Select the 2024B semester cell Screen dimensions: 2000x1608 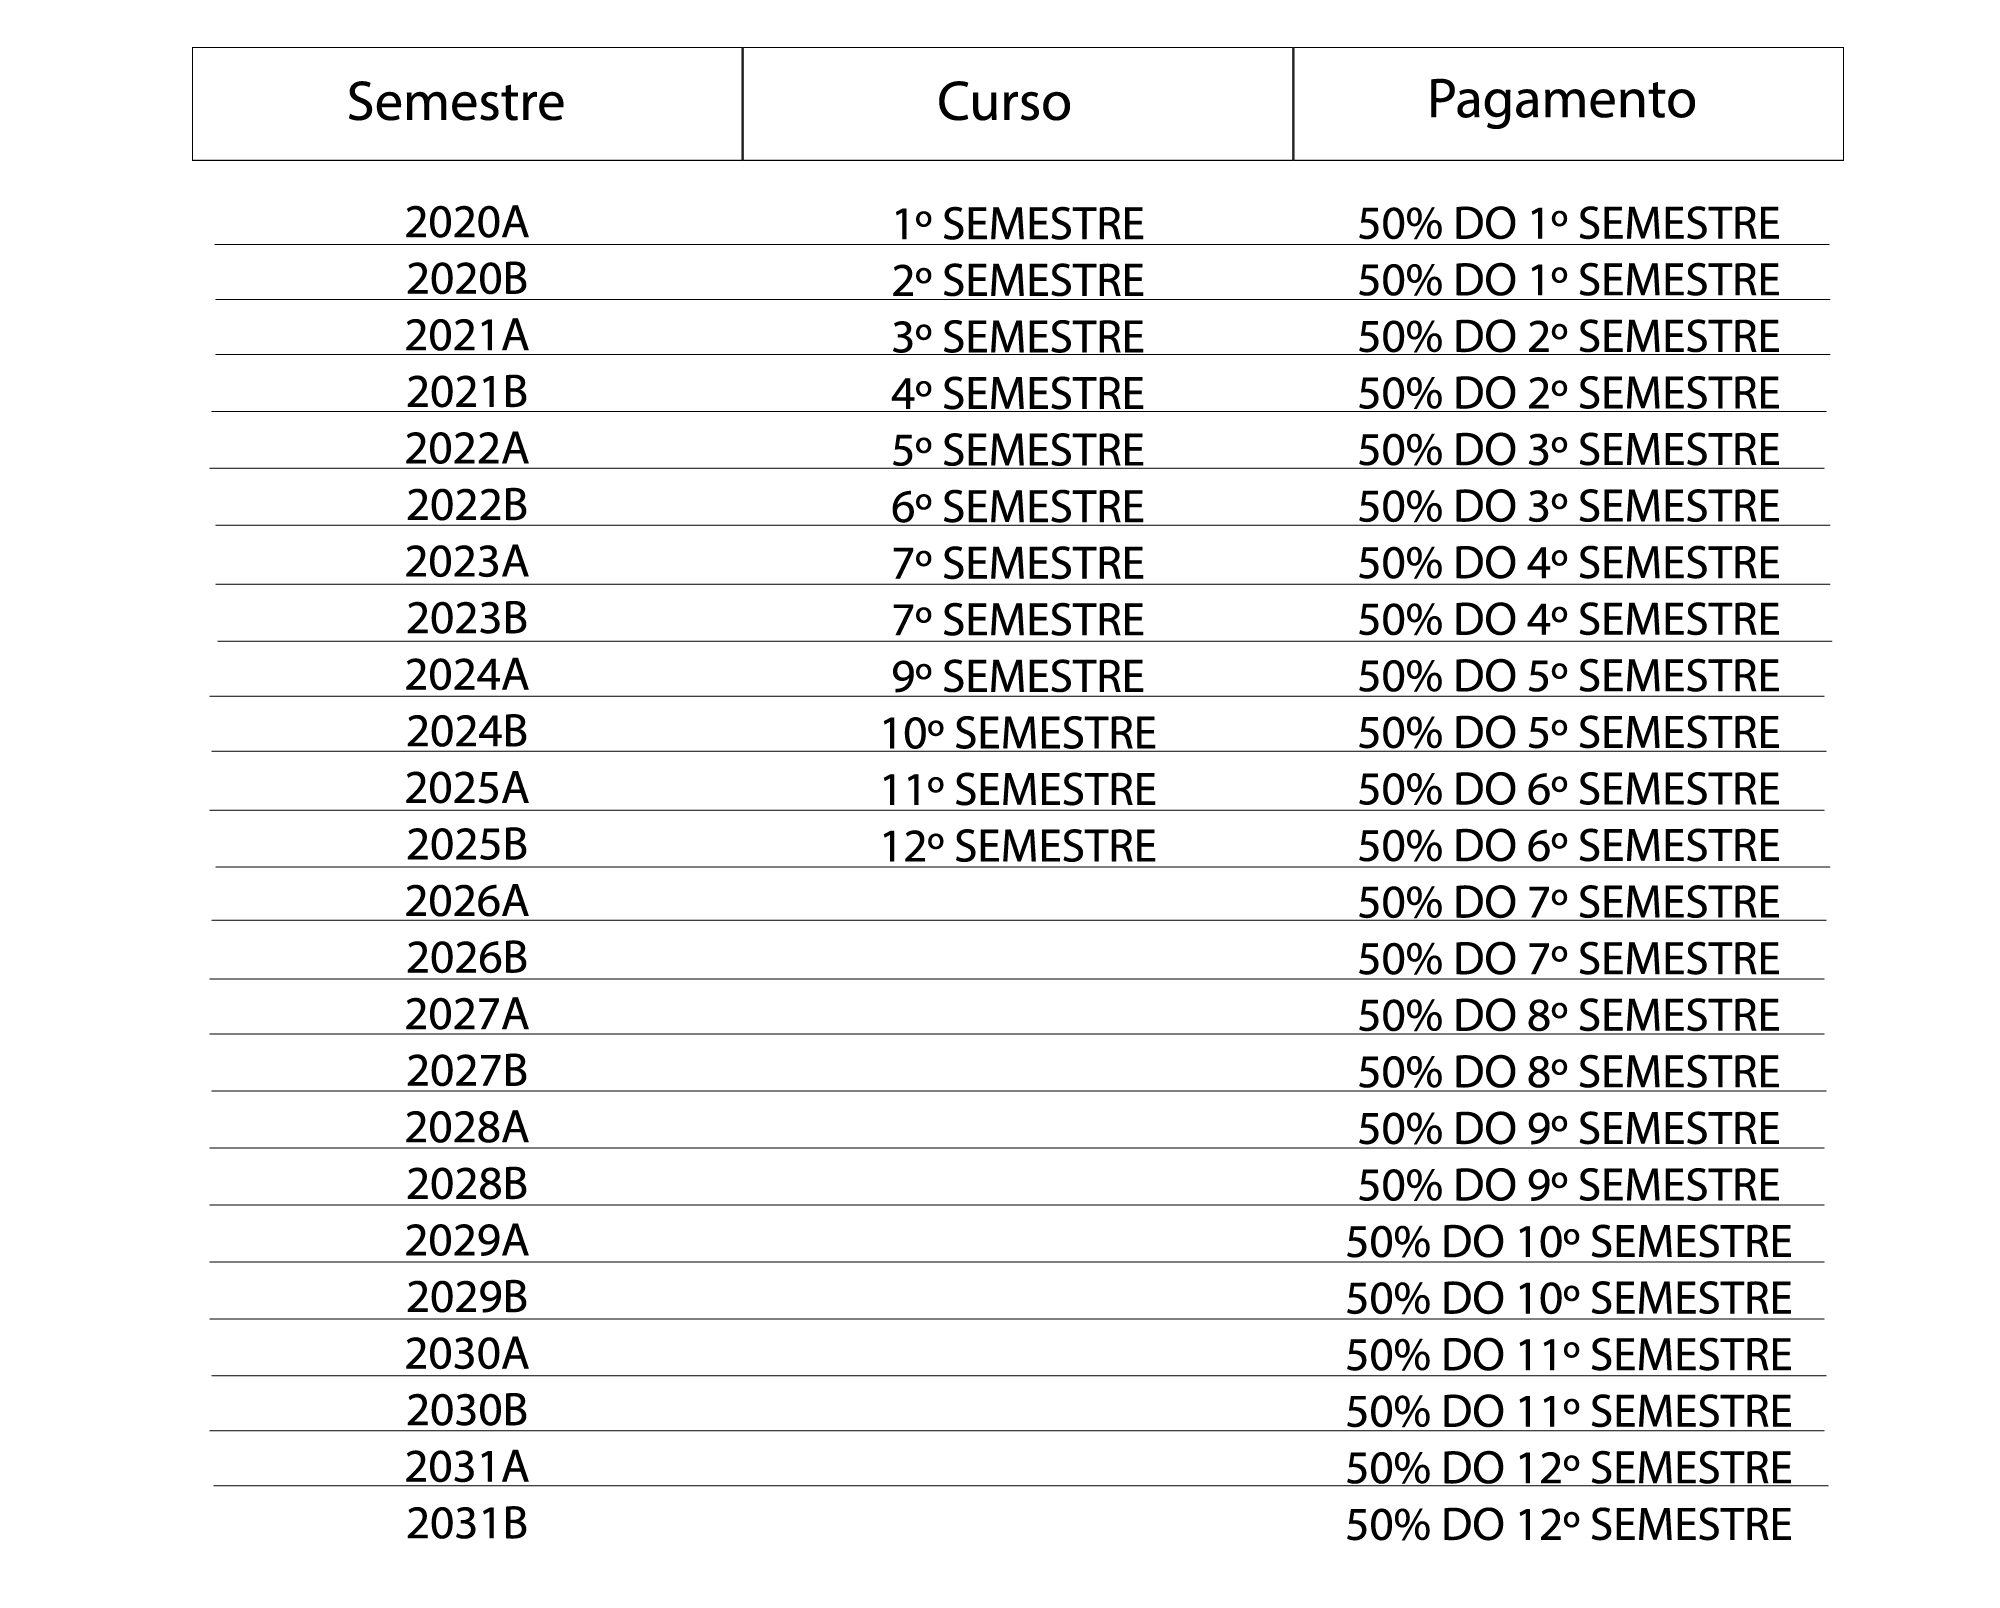pyautogui.click(x=467, y=732)
